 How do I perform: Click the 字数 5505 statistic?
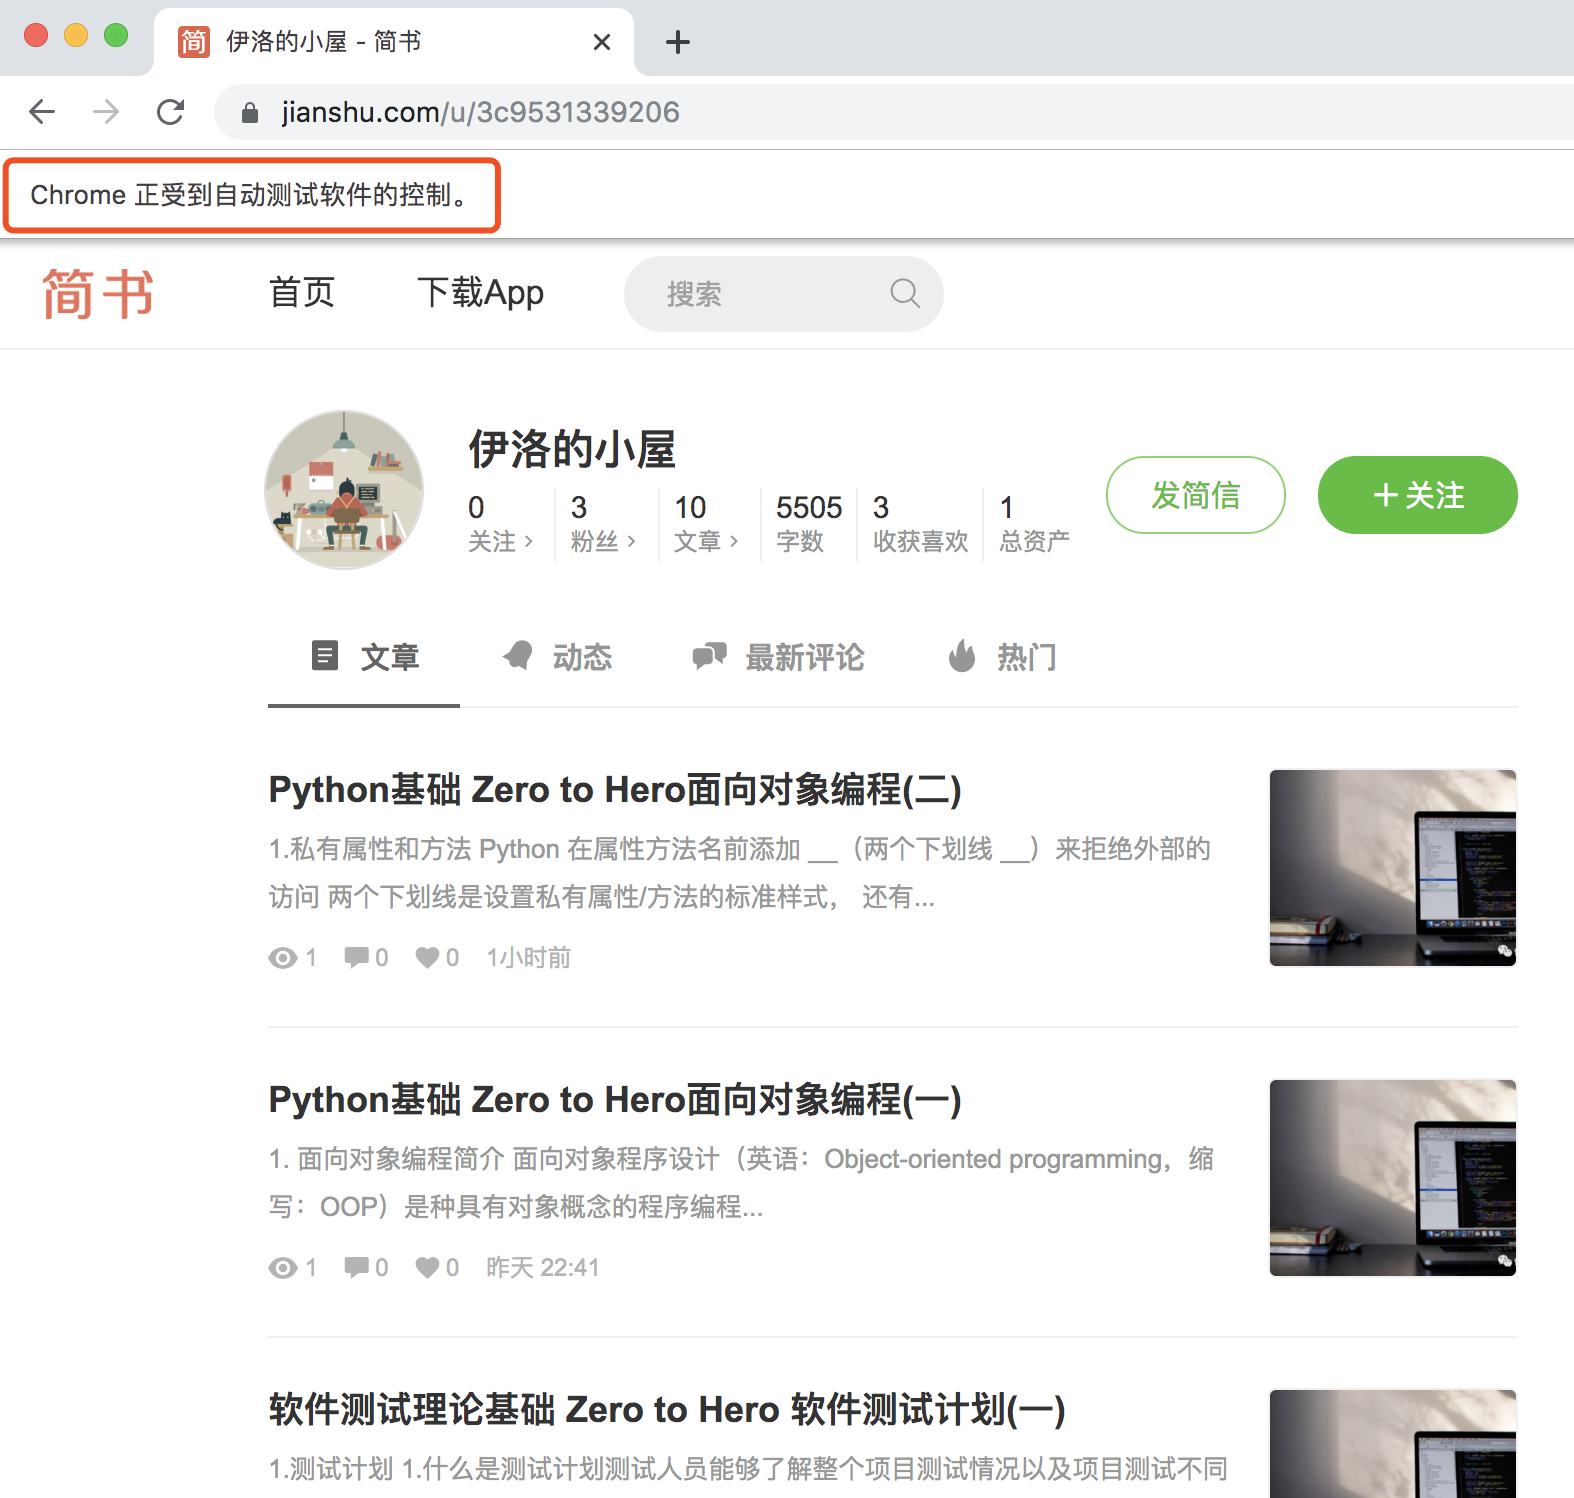[x=809, y=525]
